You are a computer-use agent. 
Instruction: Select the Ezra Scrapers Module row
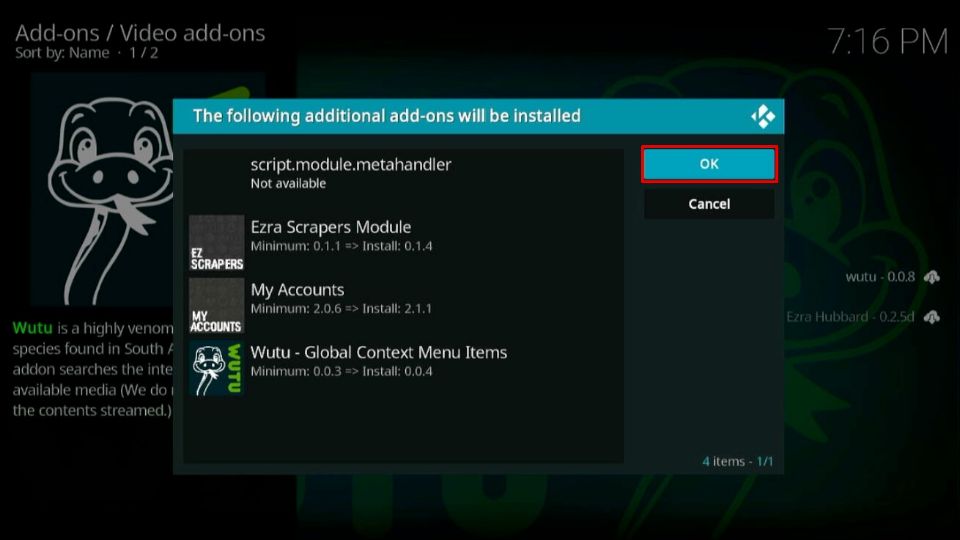coord(403,243)
